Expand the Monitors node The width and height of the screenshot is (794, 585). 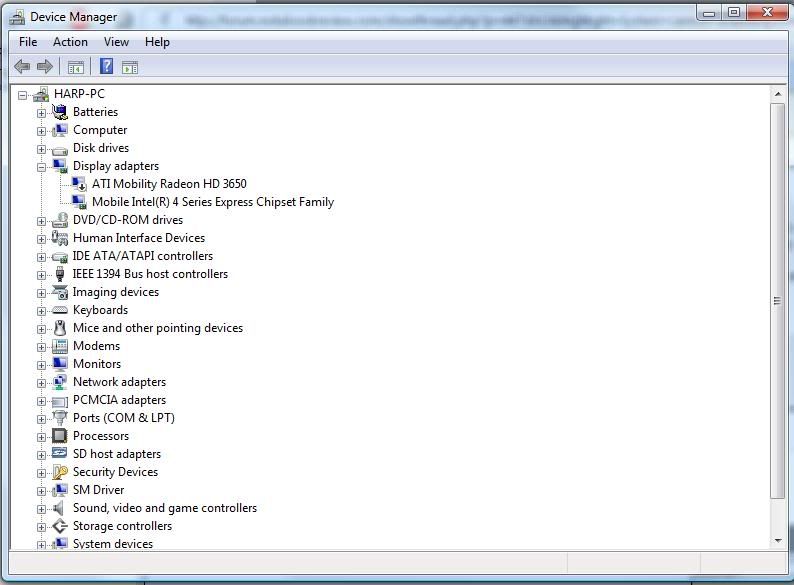pos(42,365)
